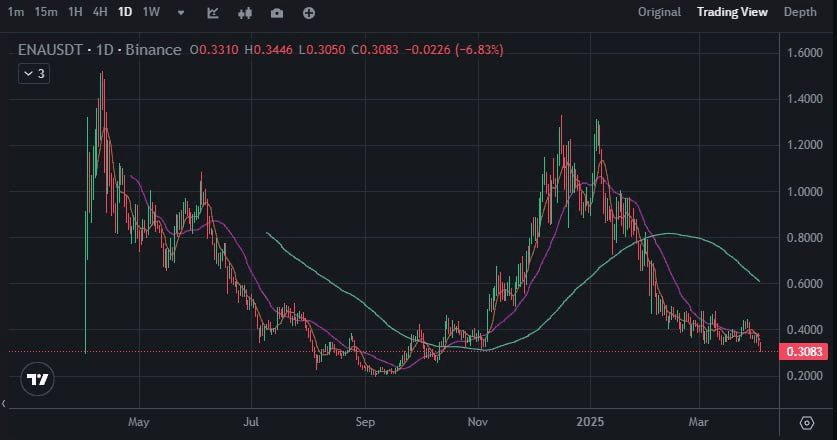Viewport: 837px width, 440px height.
Task: Select the 1m timeframe
Action: 16,12
